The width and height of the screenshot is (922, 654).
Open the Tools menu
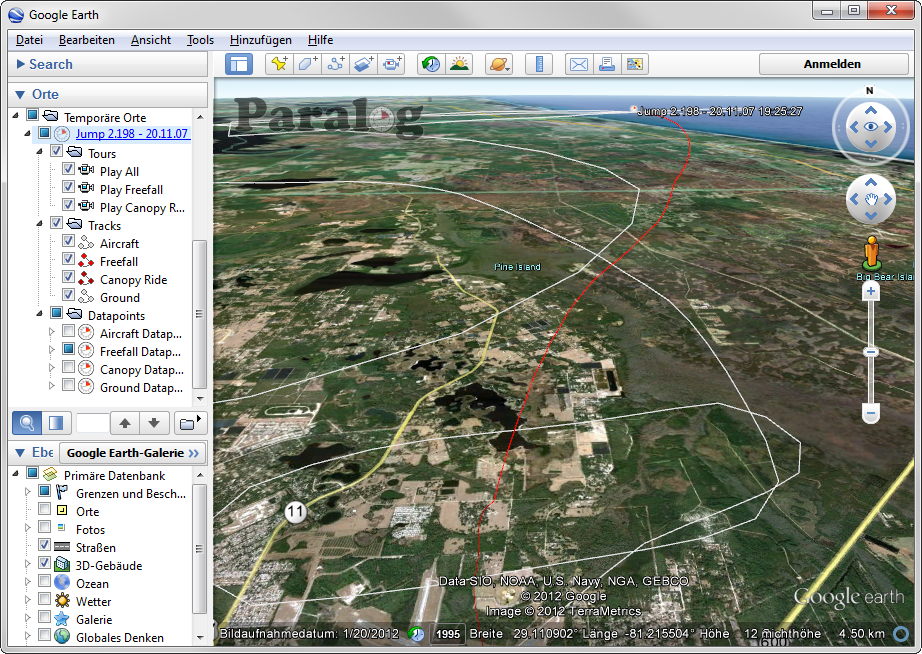pos(199,40)
